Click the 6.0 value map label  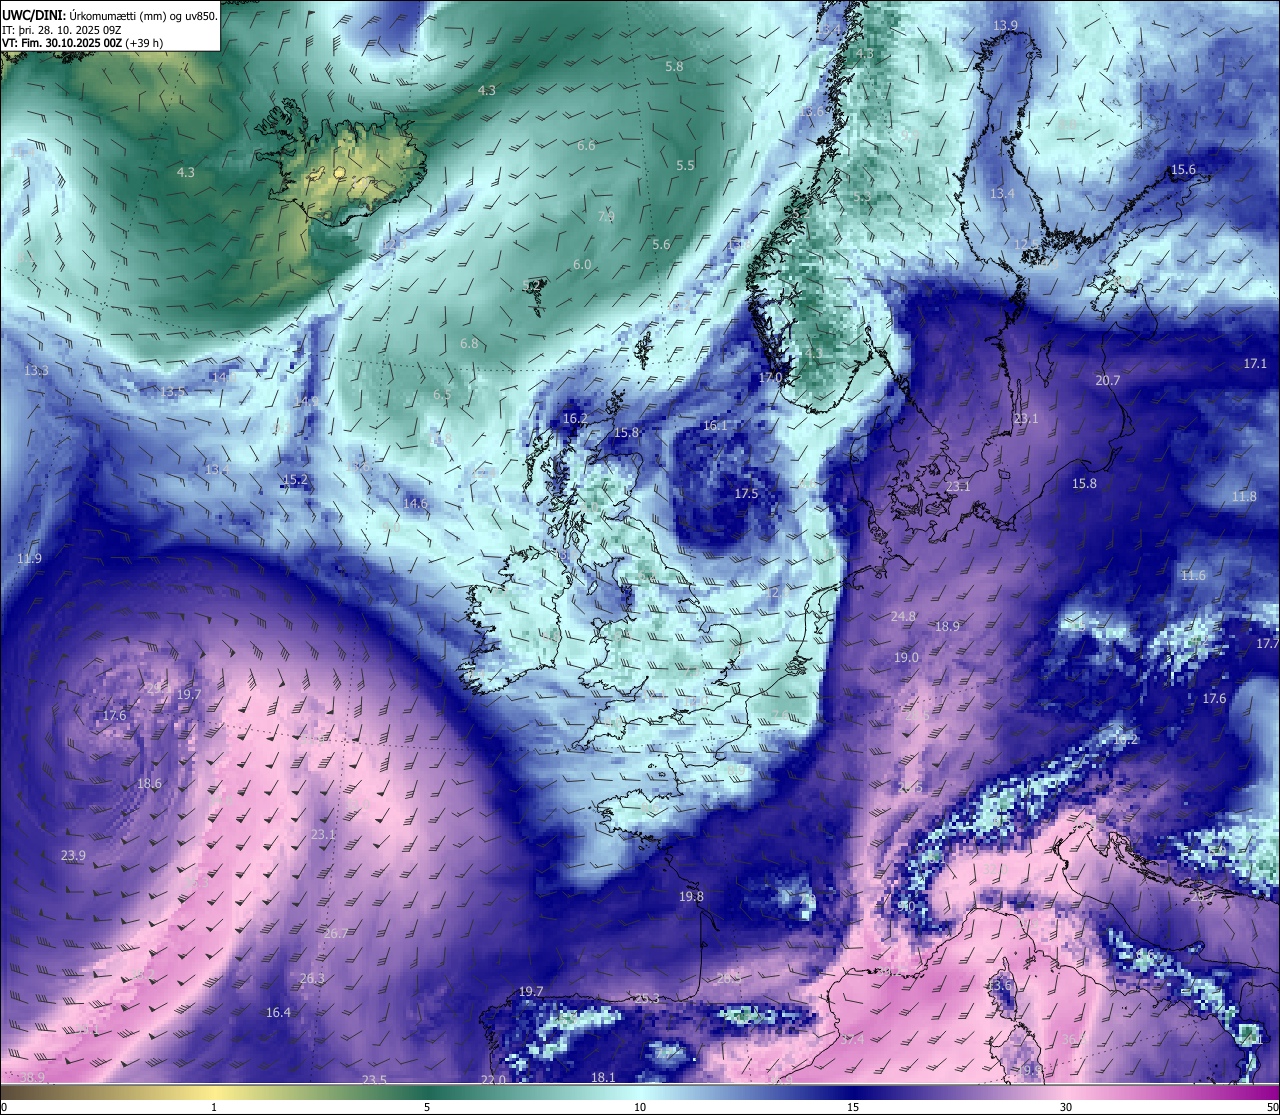[x=582, y=265]
